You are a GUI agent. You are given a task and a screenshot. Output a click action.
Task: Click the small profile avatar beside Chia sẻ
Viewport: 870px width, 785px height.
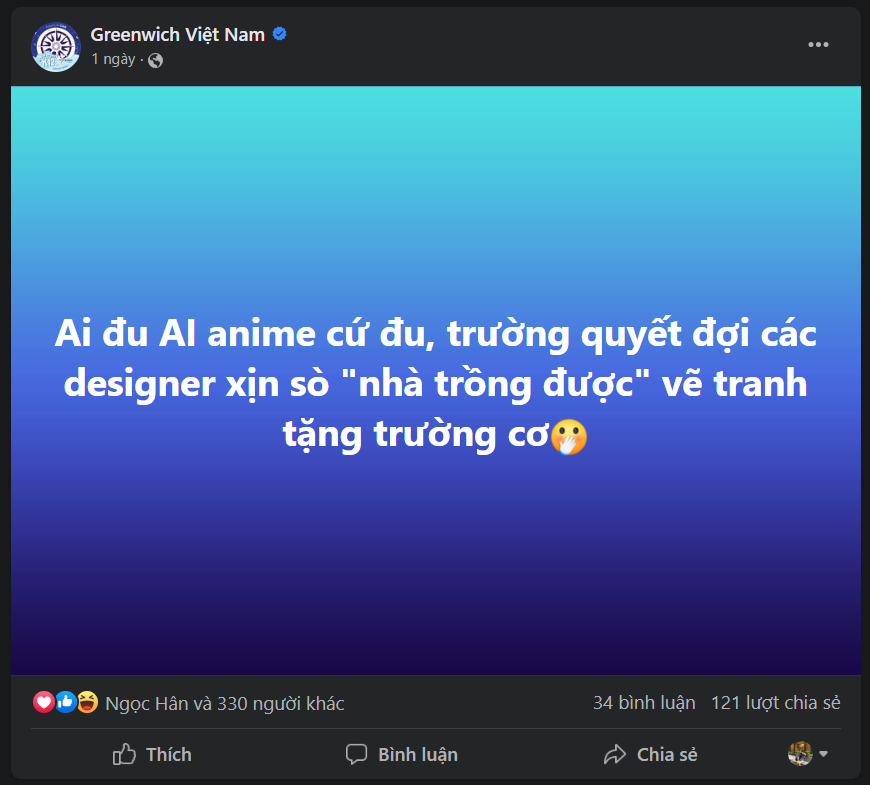[800, 753]
